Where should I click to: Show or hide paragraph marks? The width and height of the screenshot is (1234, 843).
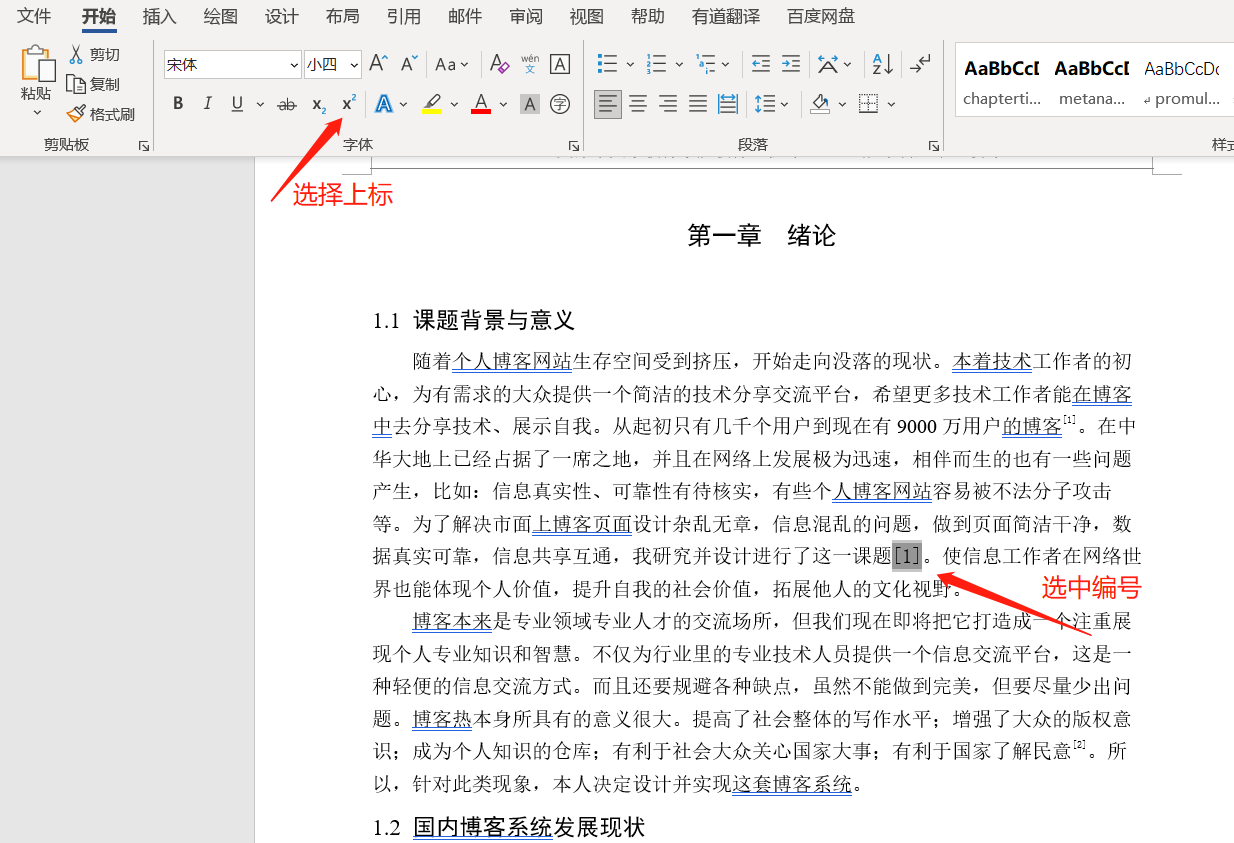tap(921, 64)
